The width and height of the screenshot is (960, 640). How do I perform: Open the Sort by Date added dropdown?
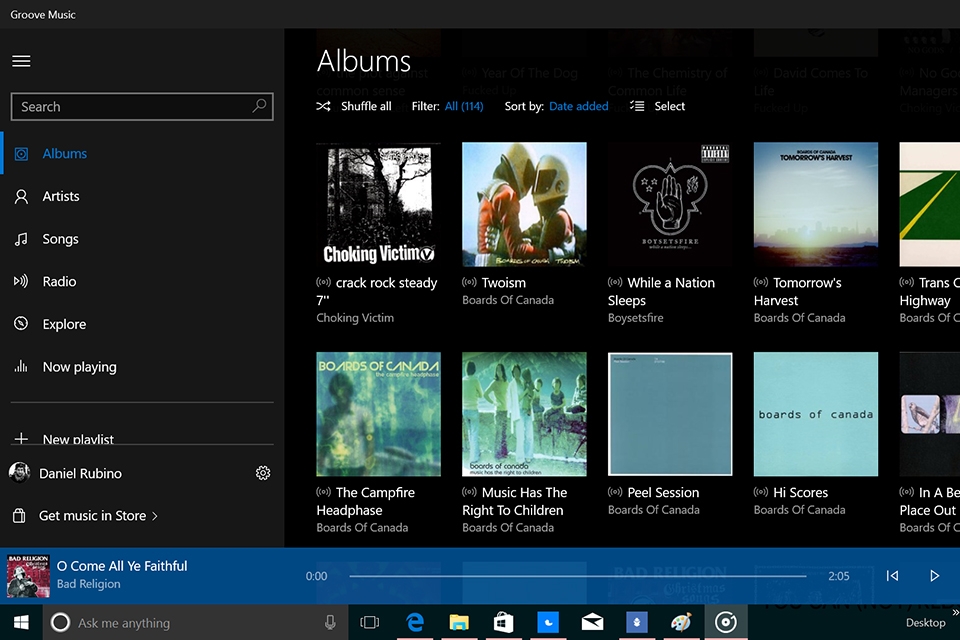578,106
